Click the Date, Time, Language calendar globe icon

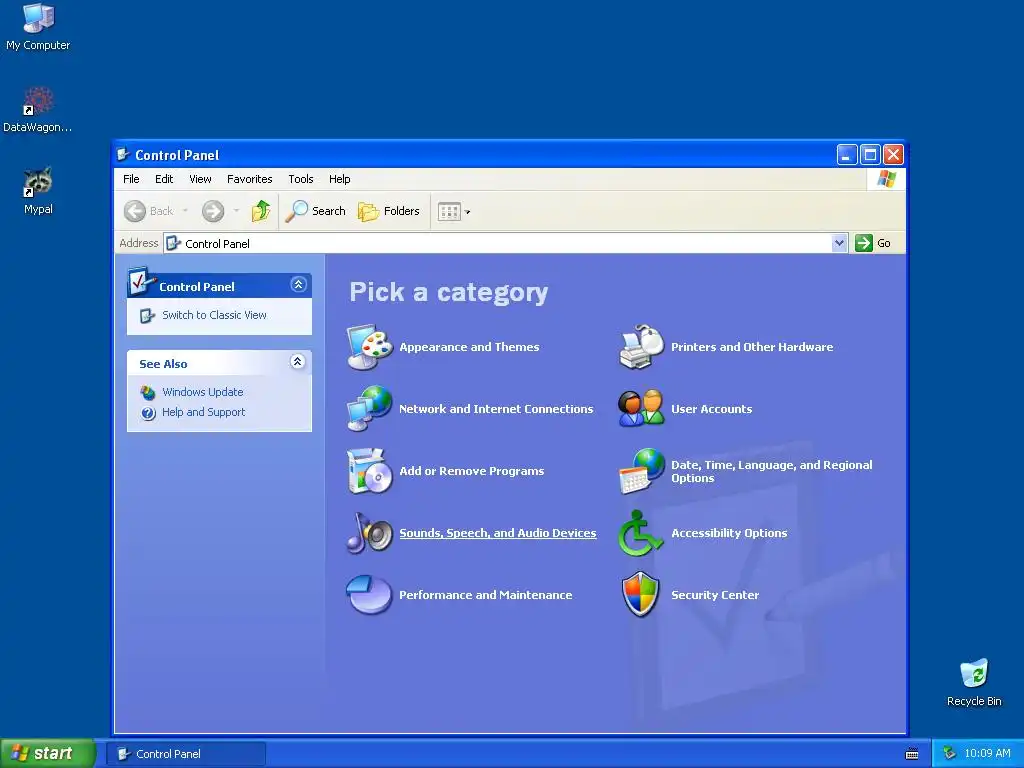tap(641, 471)
